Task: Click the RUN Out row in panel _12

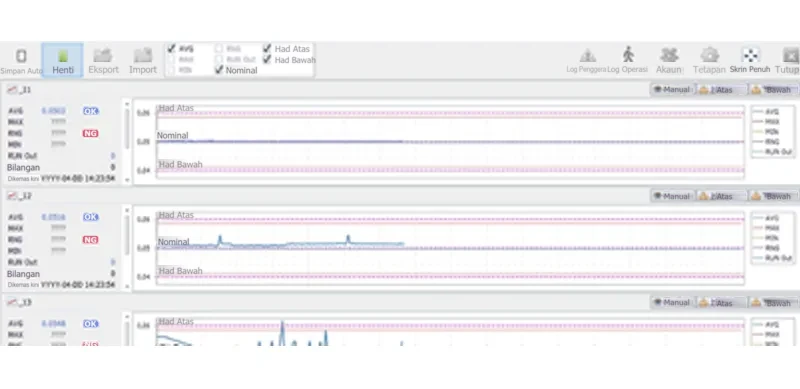Action: (61, 262)
